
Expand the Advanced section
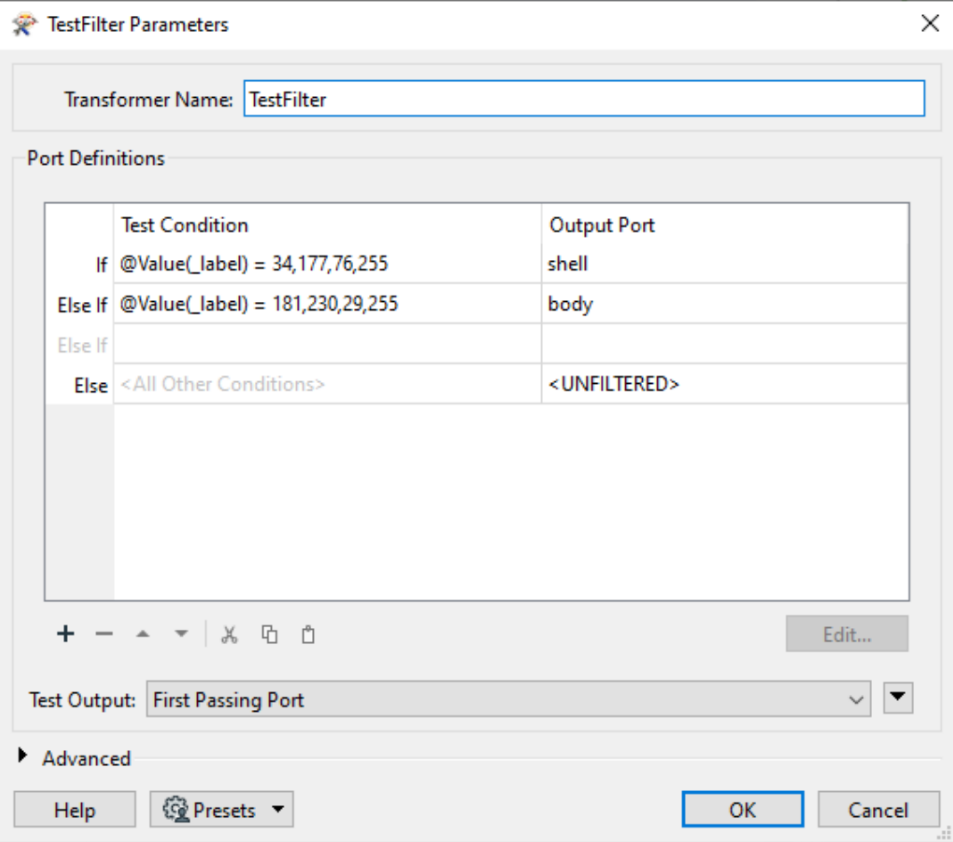click(24, 758)
